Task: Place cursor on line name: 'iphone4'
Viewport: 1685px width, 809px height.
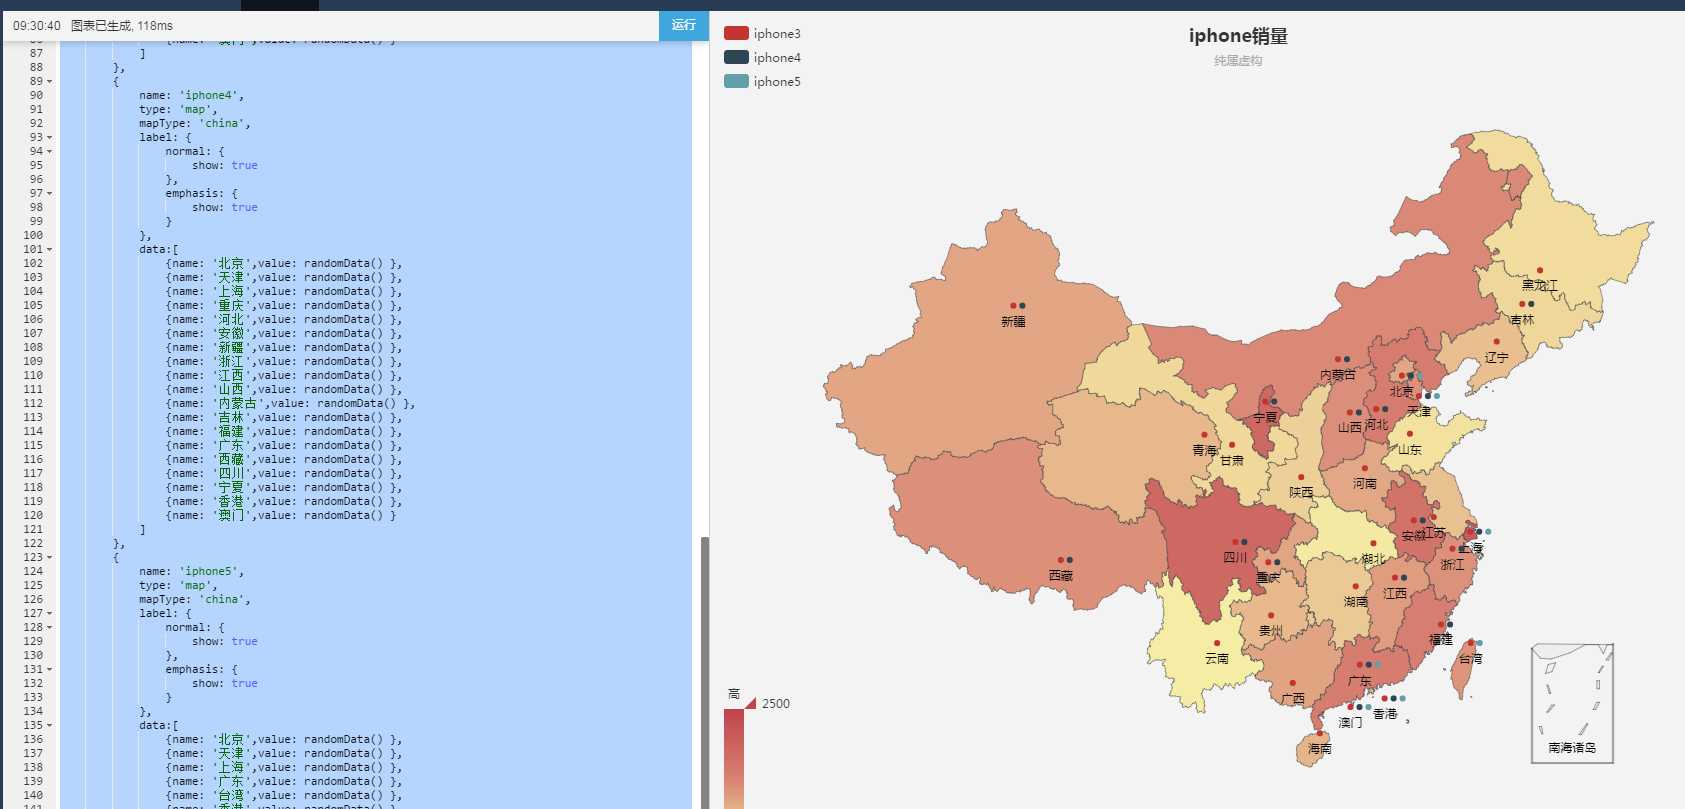Action: pyautogui.click(x=191, y=95)
